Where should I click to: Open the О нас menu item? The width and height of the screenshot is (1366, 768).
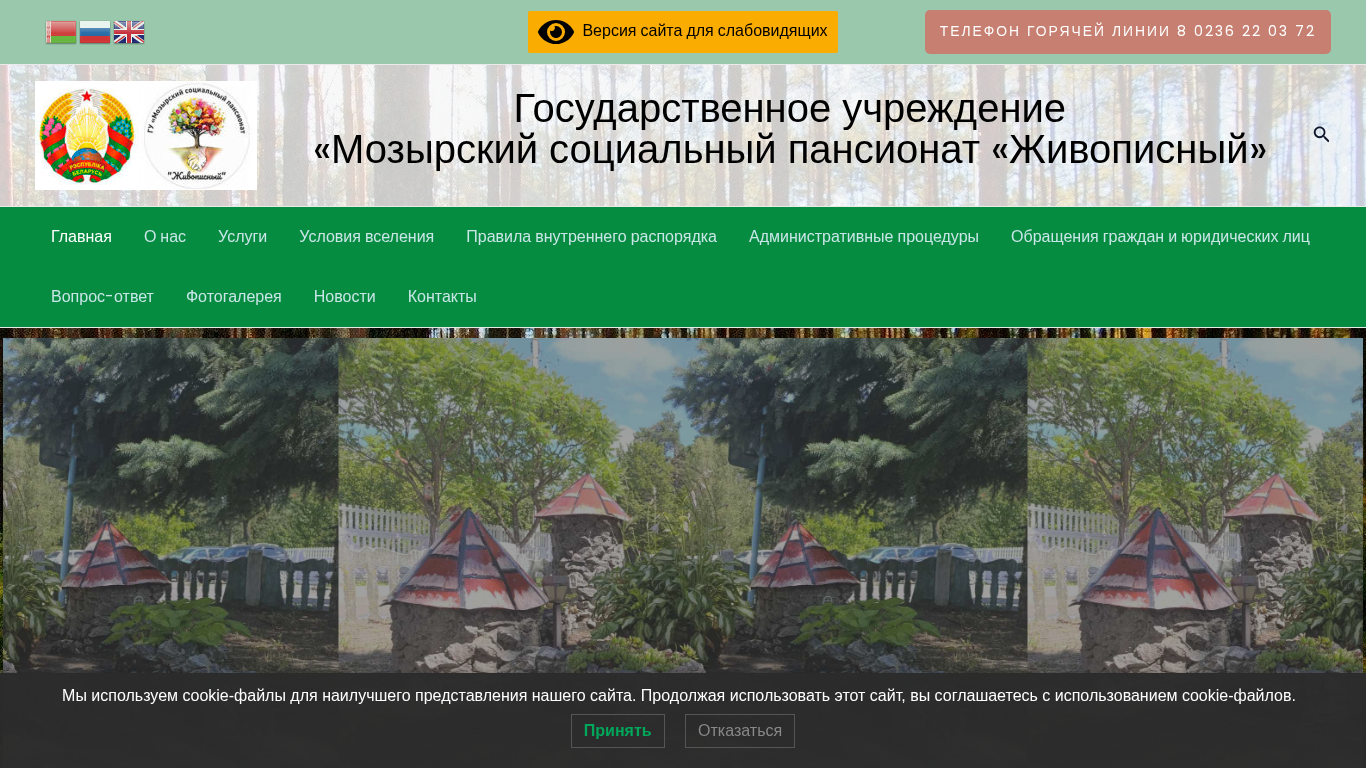coord(165,237)
